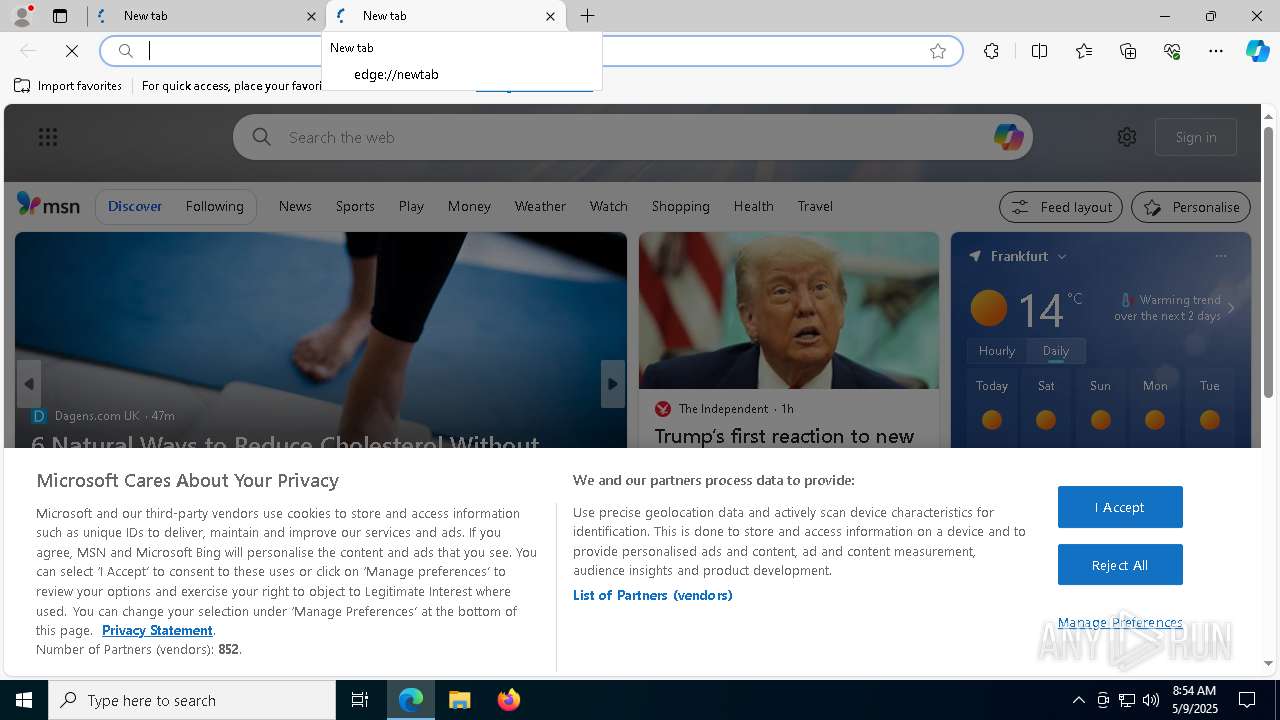Open the taskbar clock and date
1280x720 pixels.
tap(1193, 700)
